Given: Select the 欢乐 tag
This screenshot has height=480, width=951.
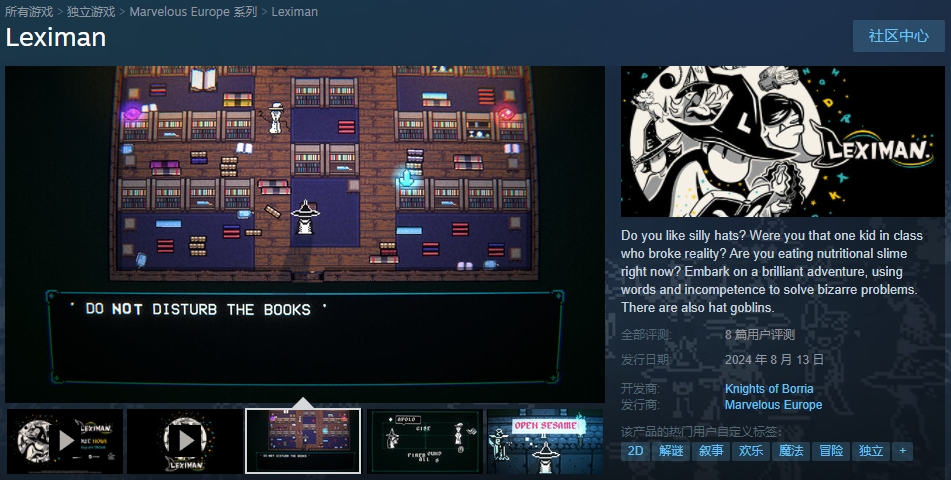Looking at the screenshot, I should pyautogui.click(x=751, y=451).
